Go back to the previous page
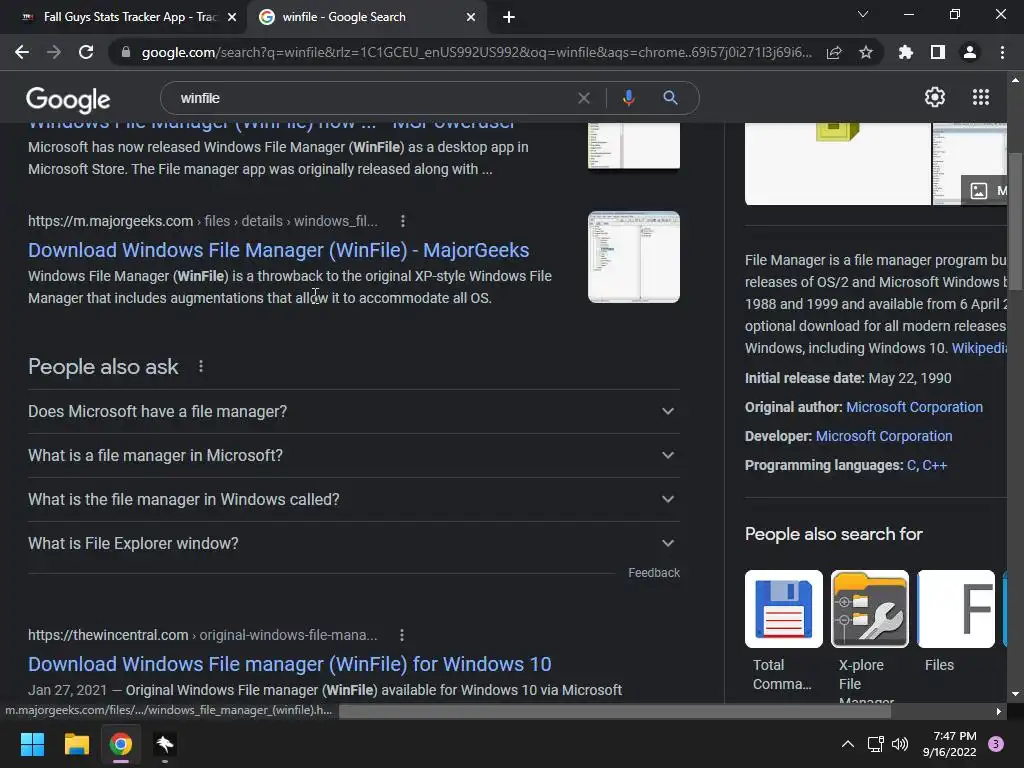The image size is (1024, 768). pos(22,52)
